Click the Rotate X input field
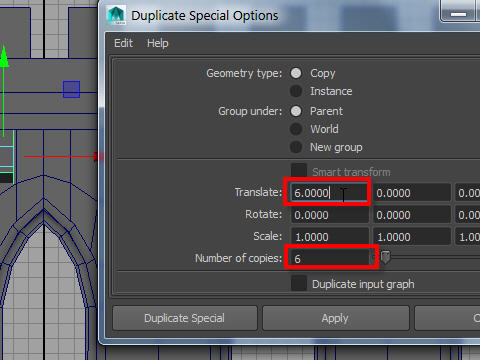This screenshot has height=360, width=480. tap(330, 215)
